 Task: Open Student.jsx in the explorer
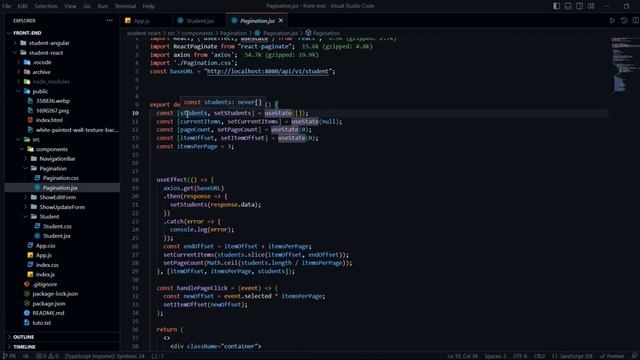point(57,236)
